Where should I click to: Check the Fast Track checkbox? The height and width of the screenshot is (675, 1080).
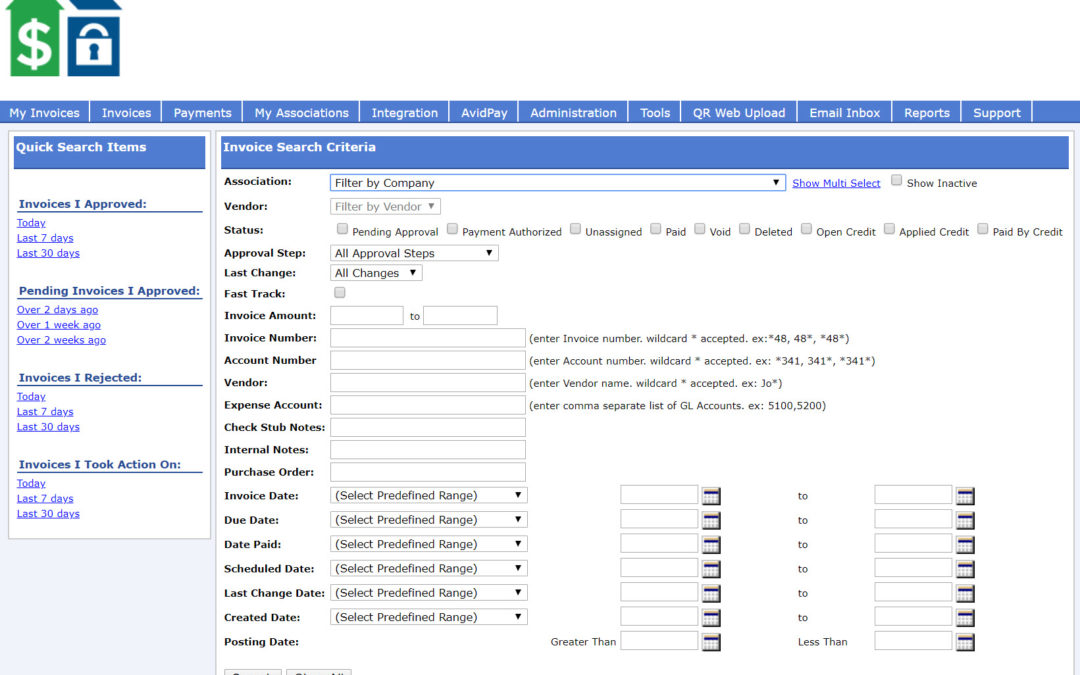point(340,293)
